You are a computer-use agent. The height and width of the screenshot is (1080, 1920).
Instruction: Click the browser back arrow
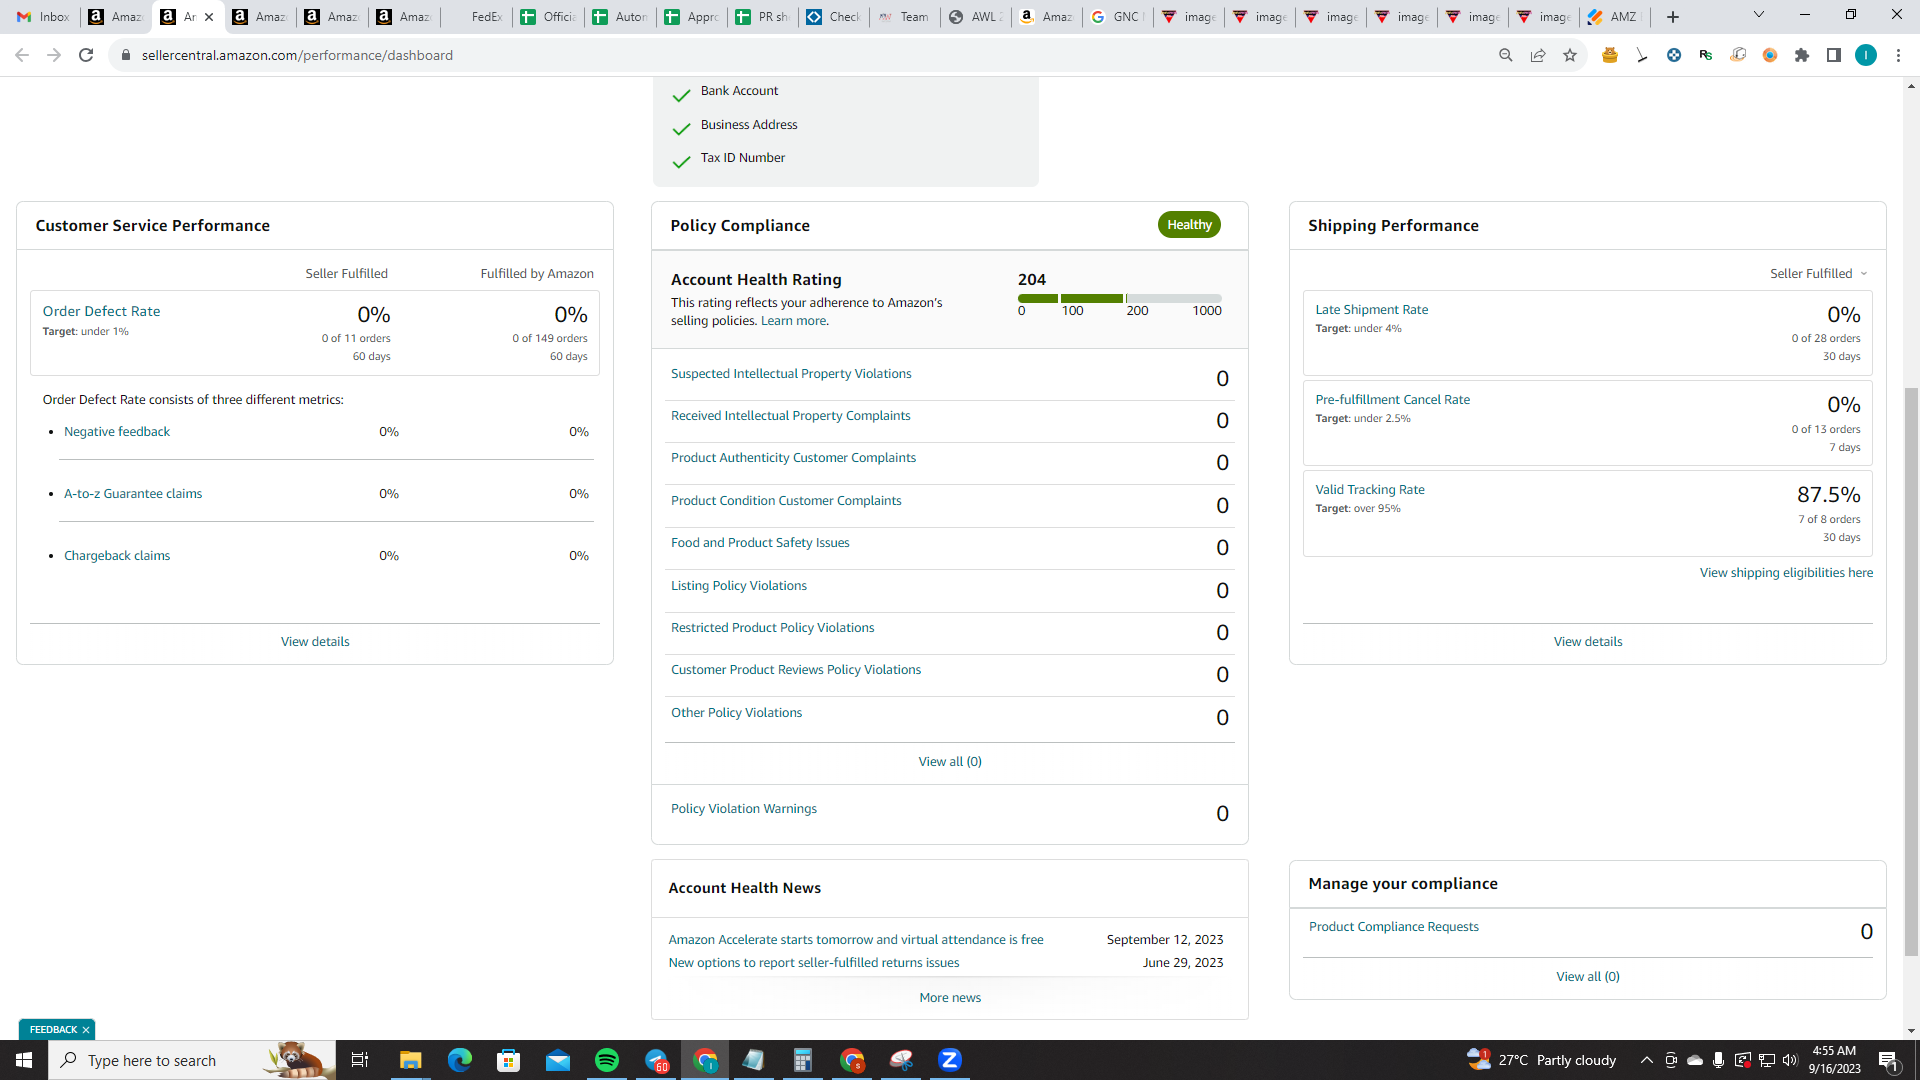22,55
